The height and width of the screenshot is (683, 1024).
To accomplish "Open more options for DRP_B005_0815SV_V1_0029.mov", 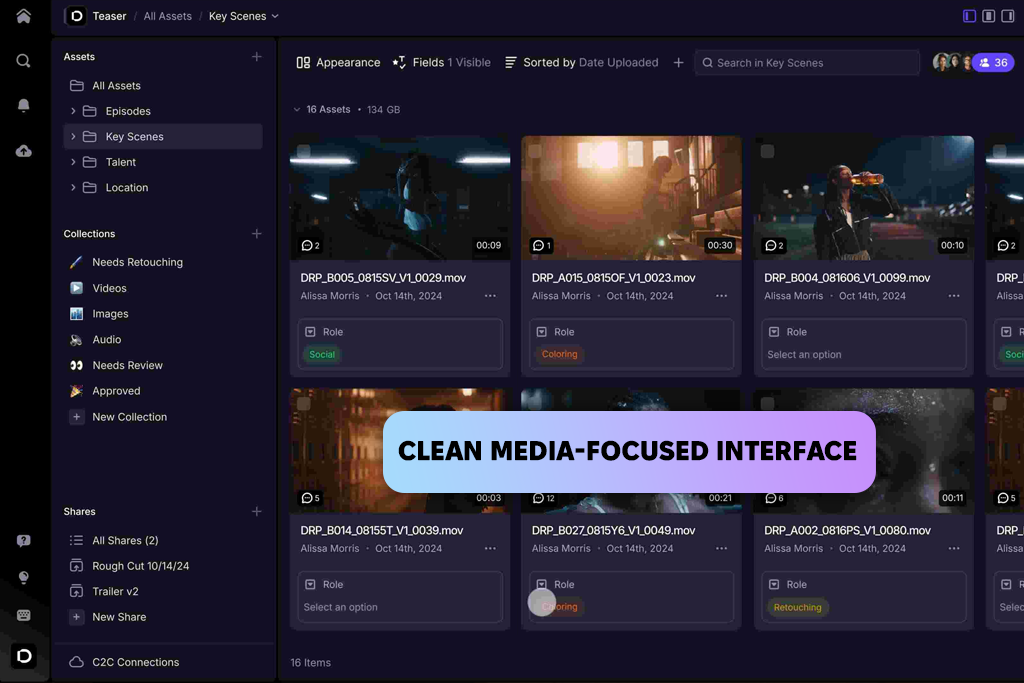I will tap(490, 296).
